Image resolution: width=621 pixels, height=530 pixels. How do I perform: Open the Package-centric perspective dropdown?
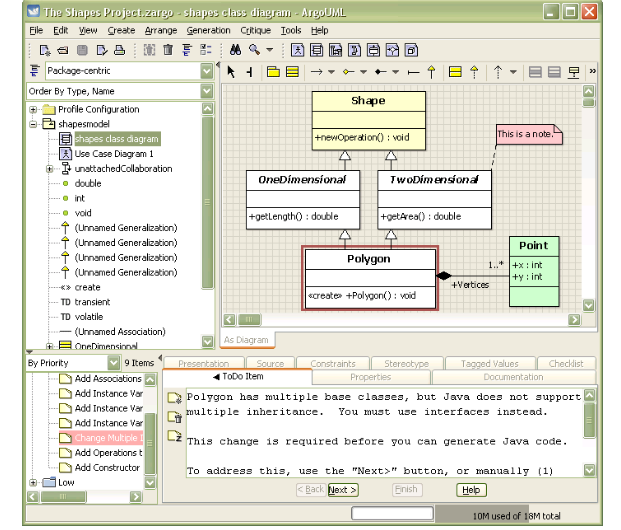pos(207,71)
